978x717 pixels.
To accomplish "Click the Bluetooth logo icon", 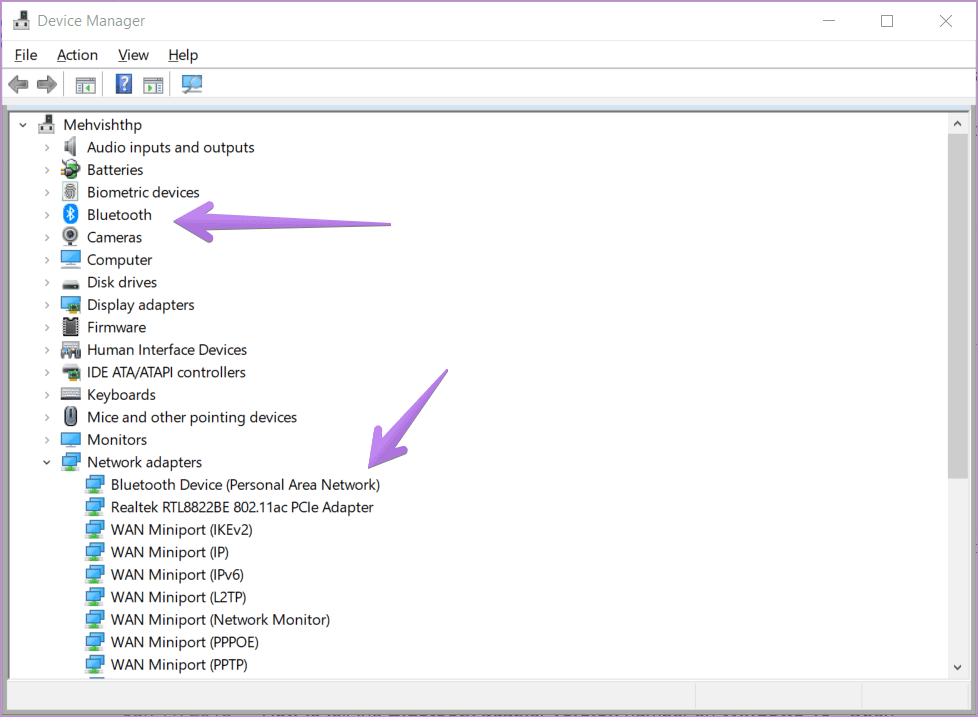I will coord(70,214).
